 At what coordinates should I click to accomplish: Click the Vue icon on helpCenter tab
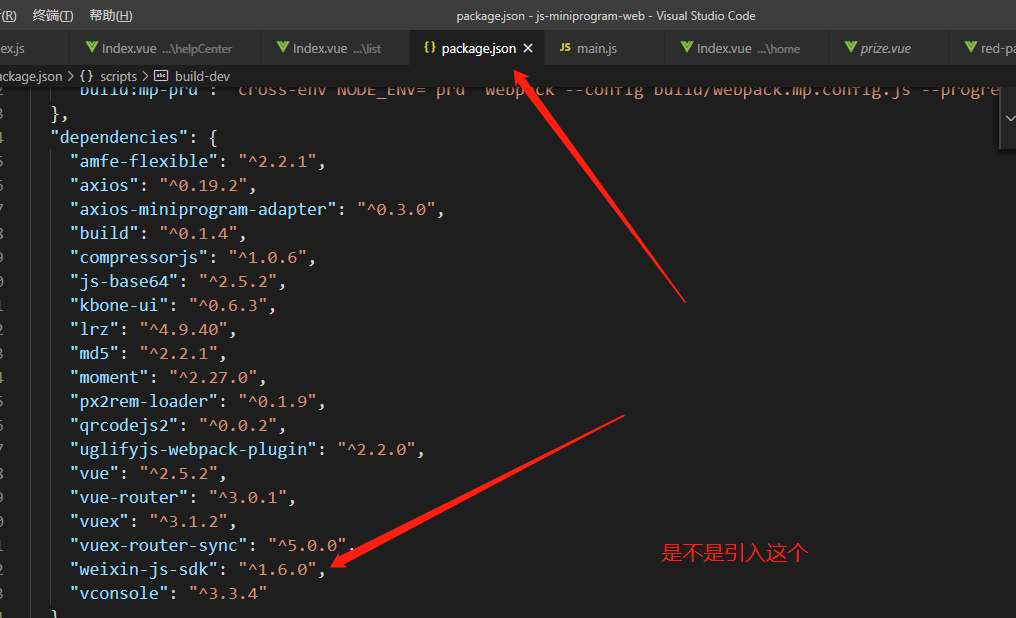point(92,47)
